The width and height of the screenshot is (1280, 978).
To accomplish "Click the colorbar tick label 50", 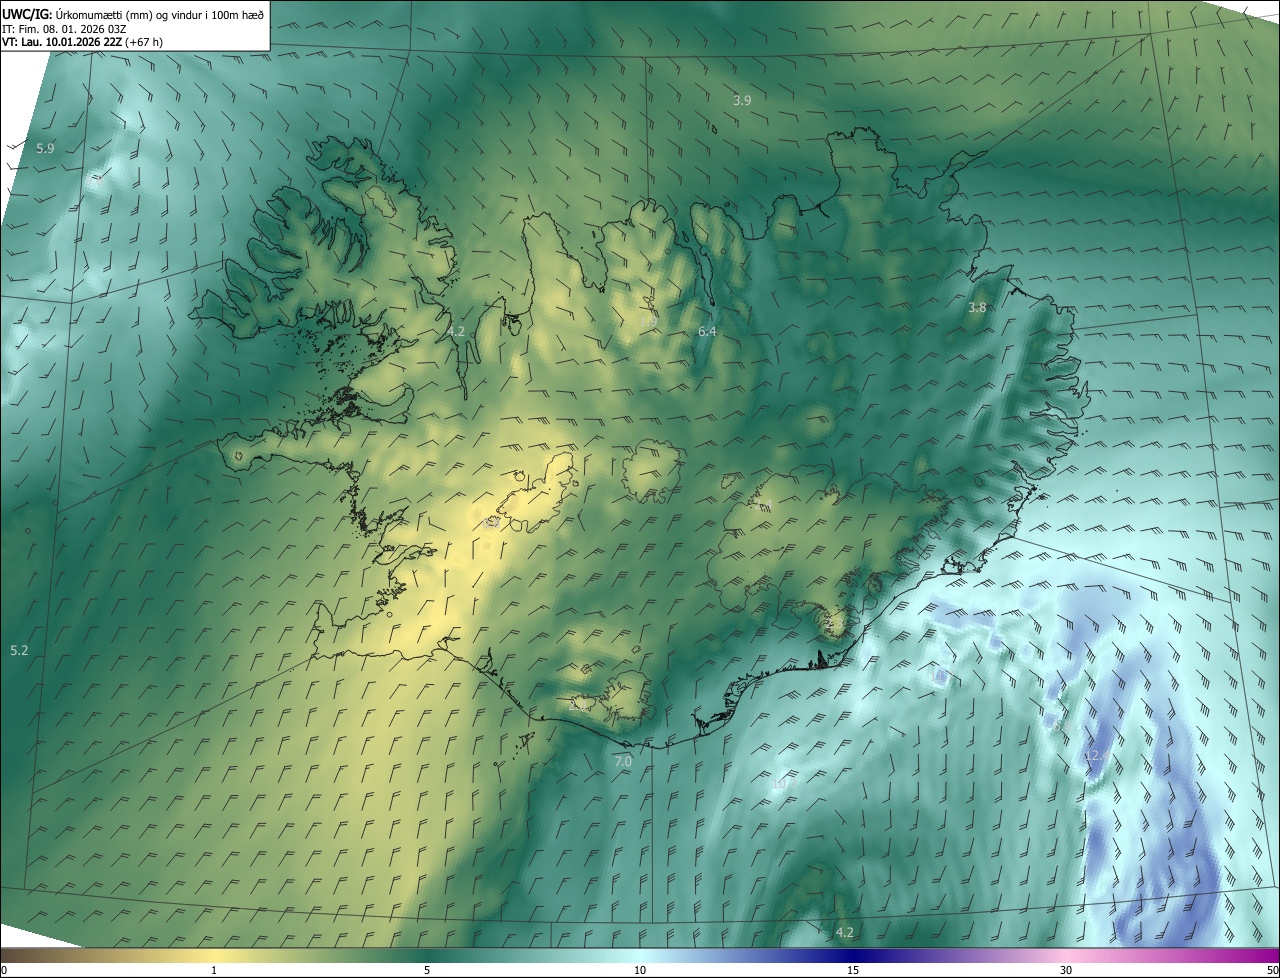I will coord(1272,970).
